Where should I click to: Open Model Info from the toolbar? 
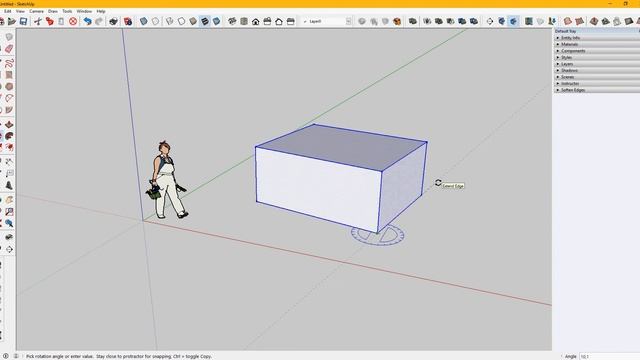[x=128, y=21]
